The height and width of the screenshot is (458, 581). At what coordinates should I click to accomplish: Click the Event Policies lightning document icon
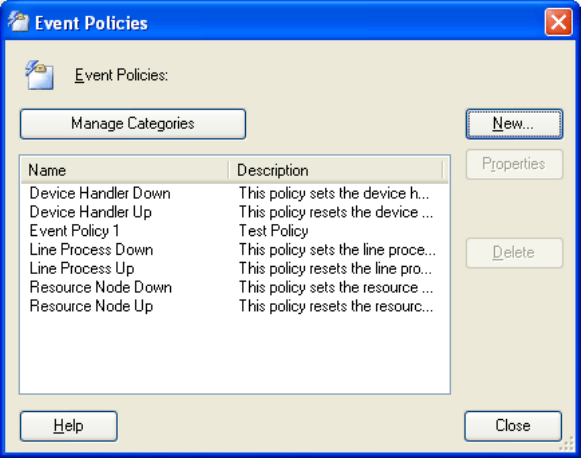coord(39,75)
